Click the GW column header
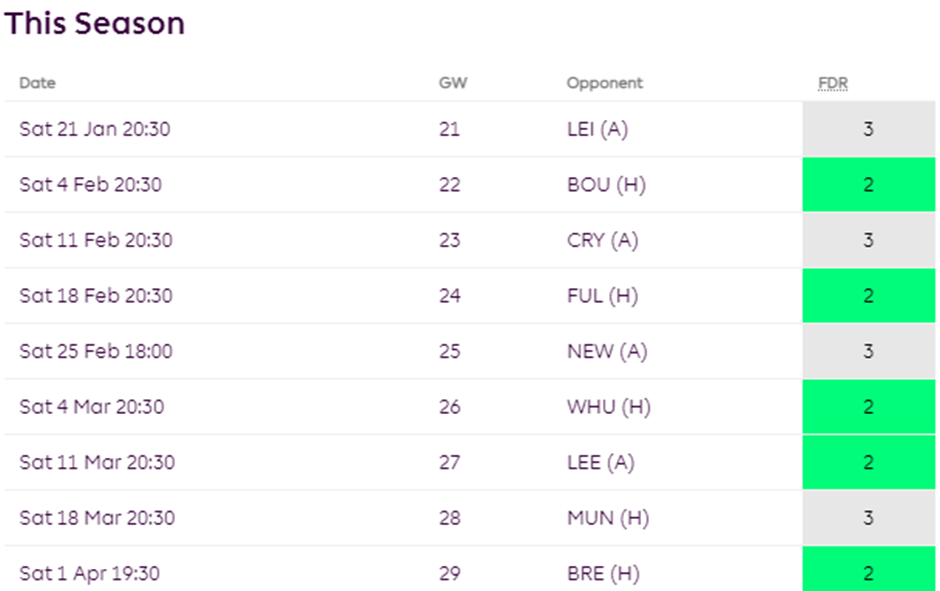 click(x=452, y=83)
